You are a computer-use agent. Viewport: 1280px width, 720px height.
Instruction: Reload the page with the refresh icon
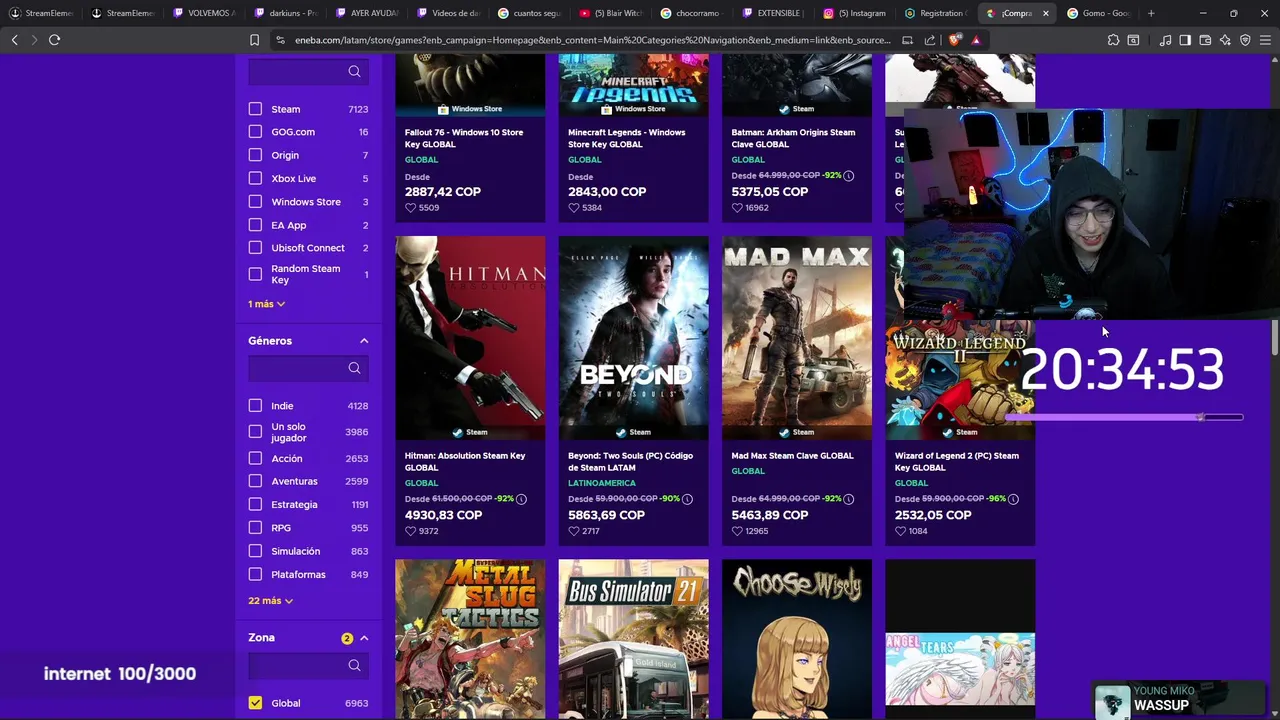(x=54, y=40)
